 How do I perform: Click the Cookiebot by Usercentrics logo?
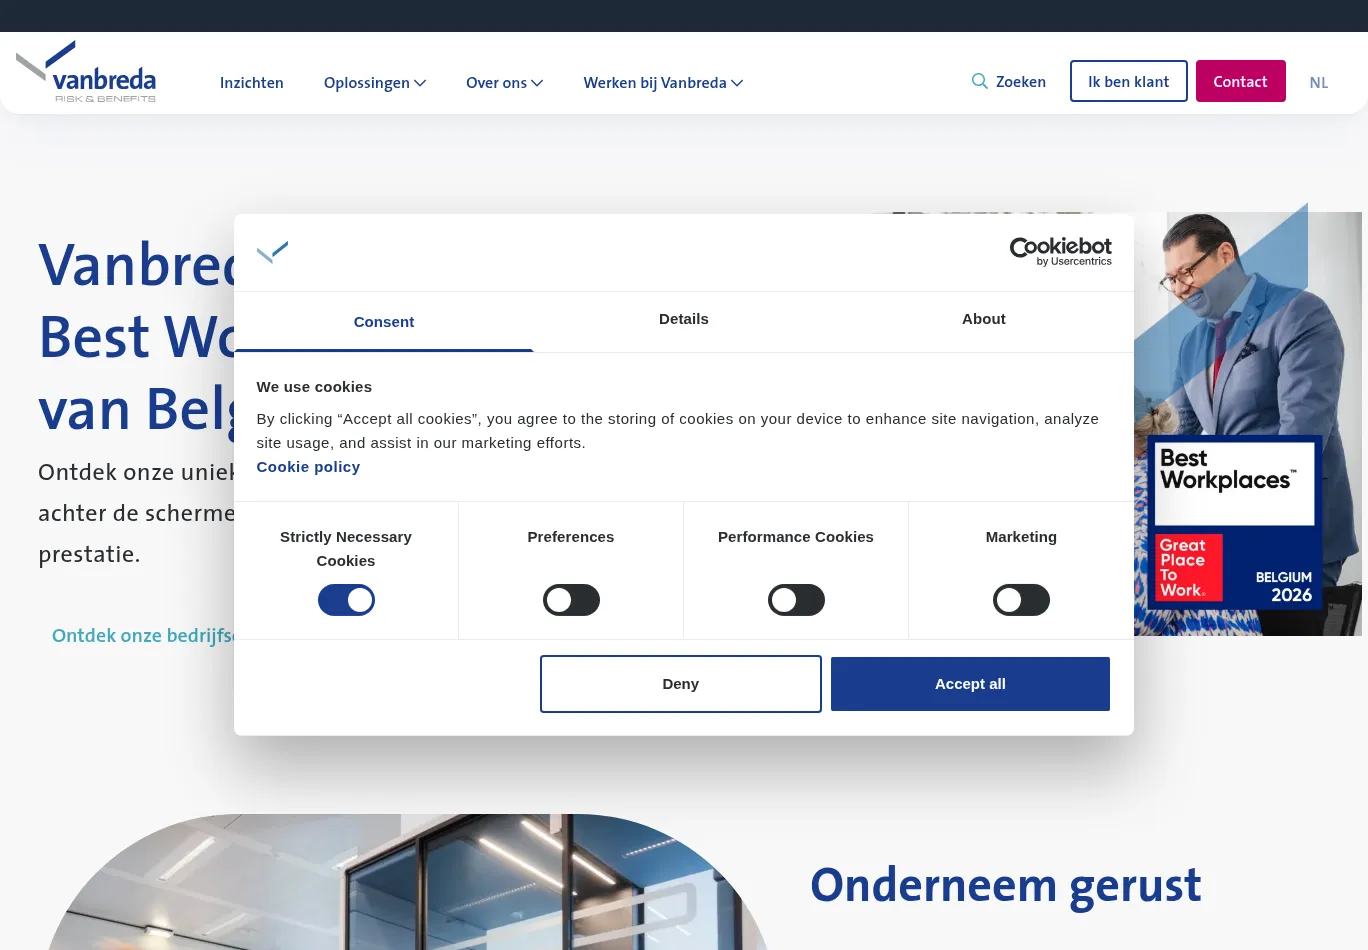(1060, 252)
